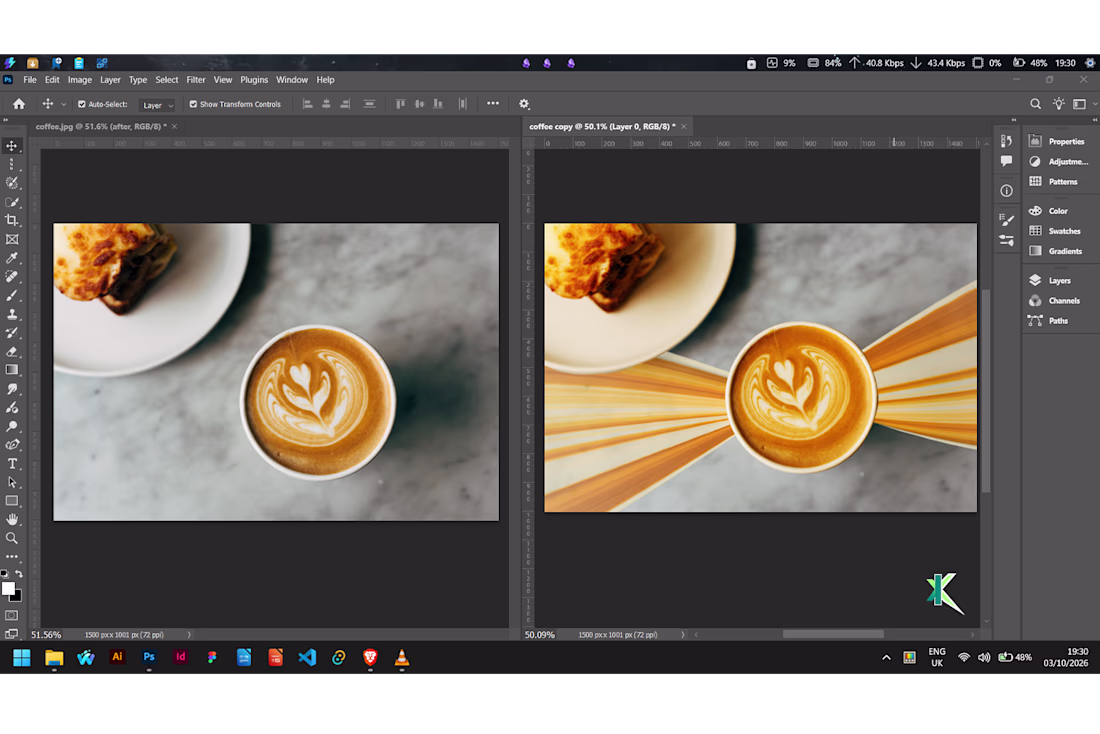Select the Pen tool

coord(12,445)
